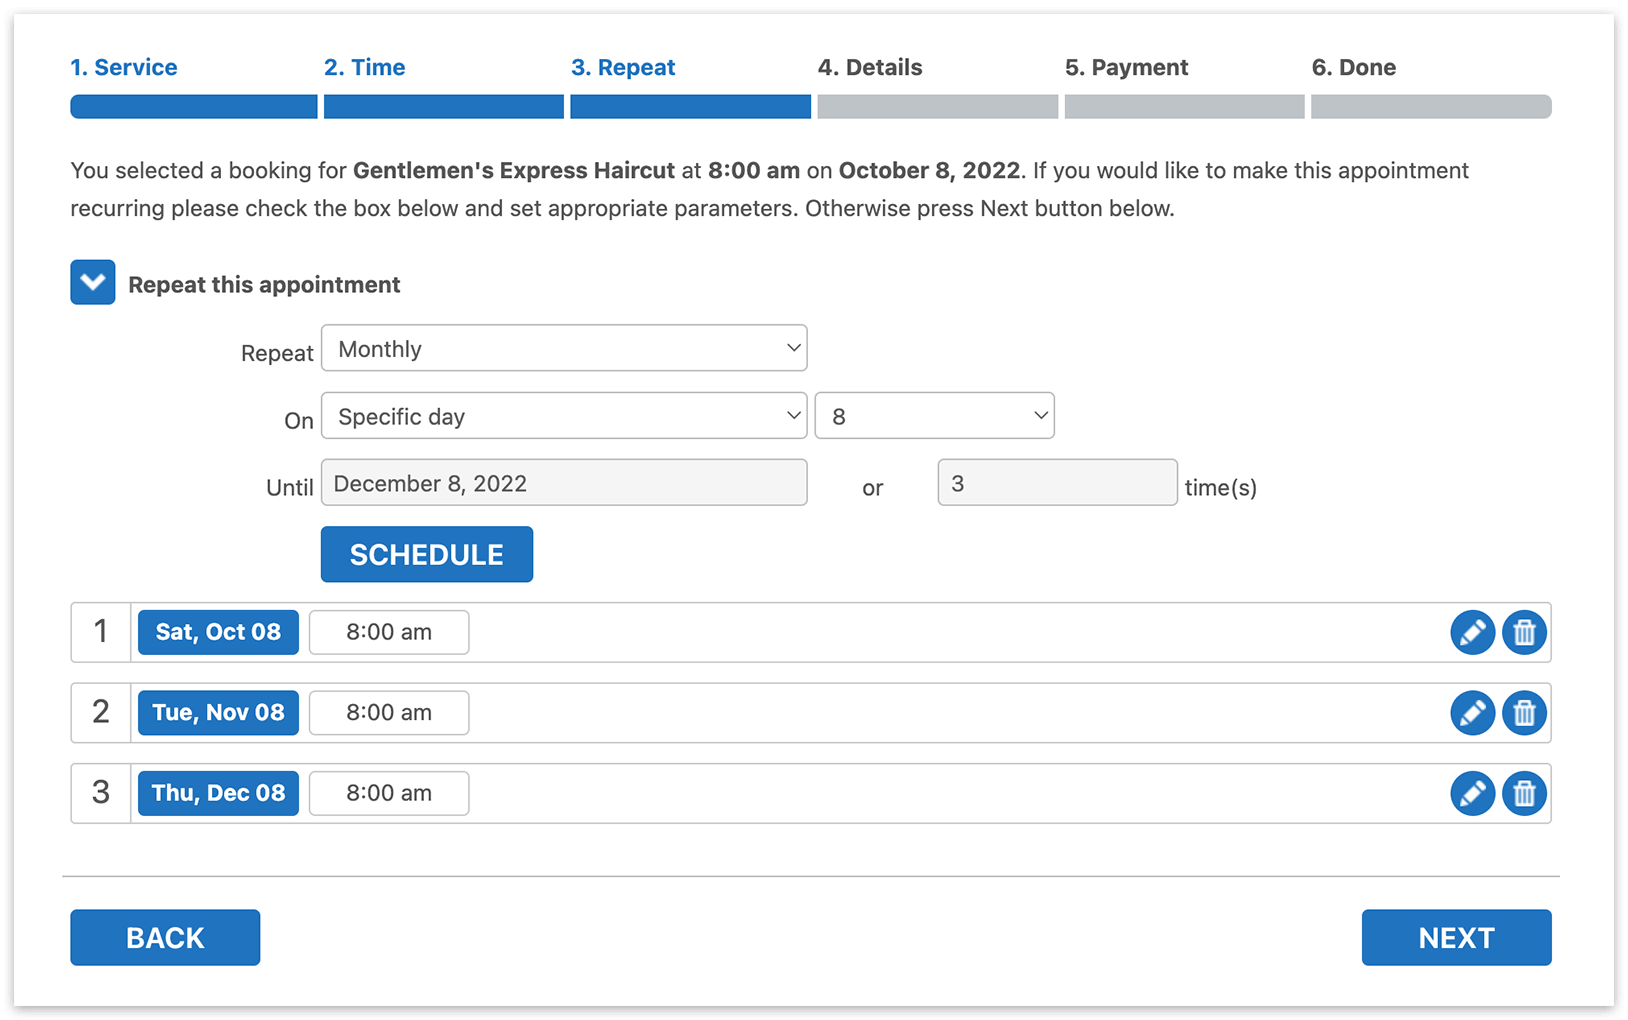This screenshot has width=1628, height=1020.
Task: Open the day number 8 dropdown
Action: point(935,416)
